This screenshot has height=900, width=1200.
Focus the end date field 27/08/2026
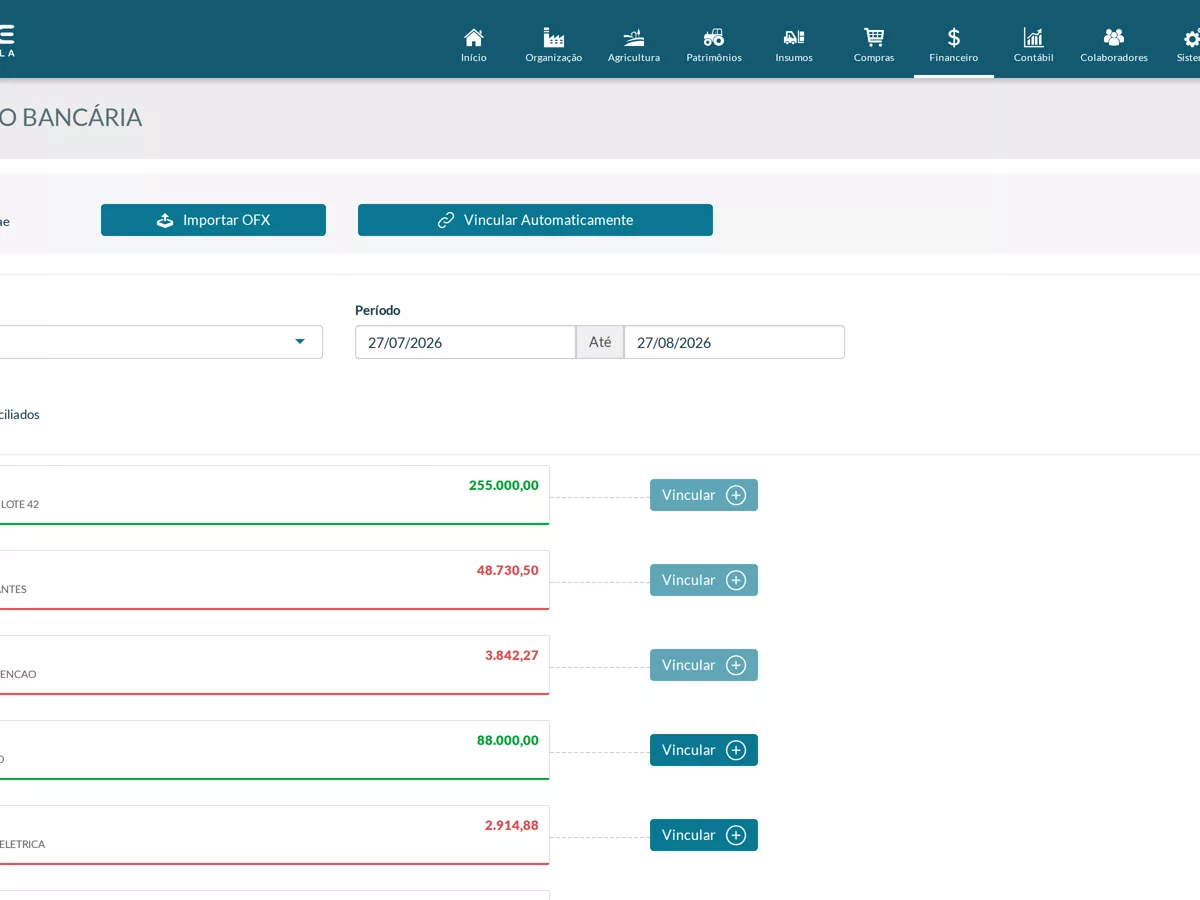[x=734, y=342]
